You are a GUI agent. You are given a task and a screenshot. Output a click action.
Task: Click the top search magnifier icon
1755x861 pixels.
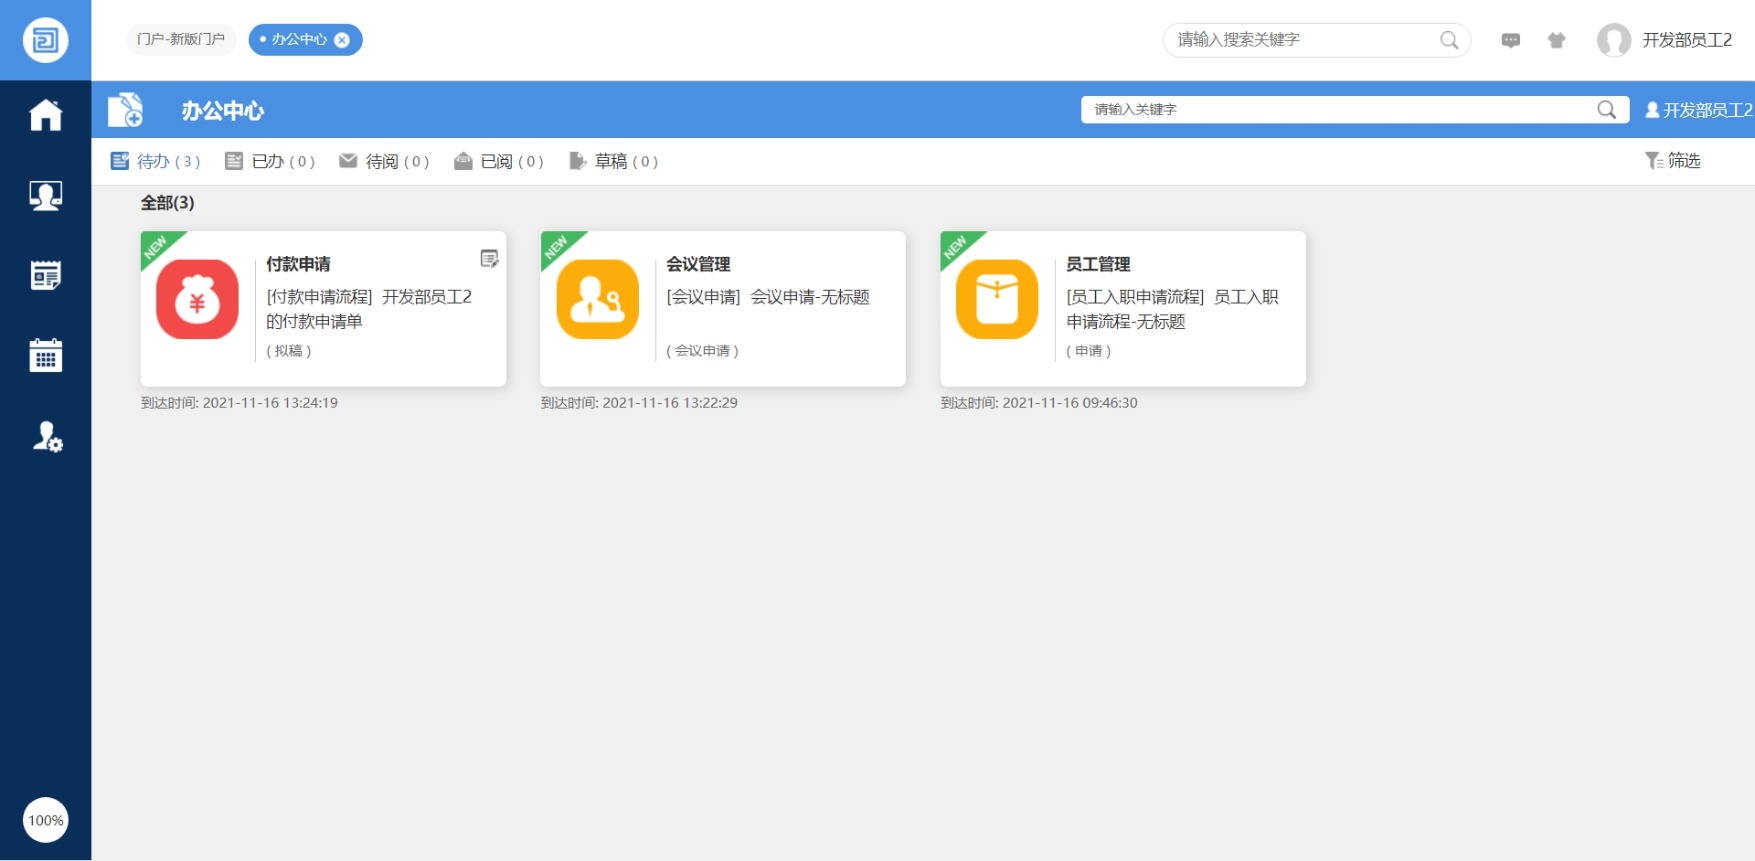[1448, 40]
